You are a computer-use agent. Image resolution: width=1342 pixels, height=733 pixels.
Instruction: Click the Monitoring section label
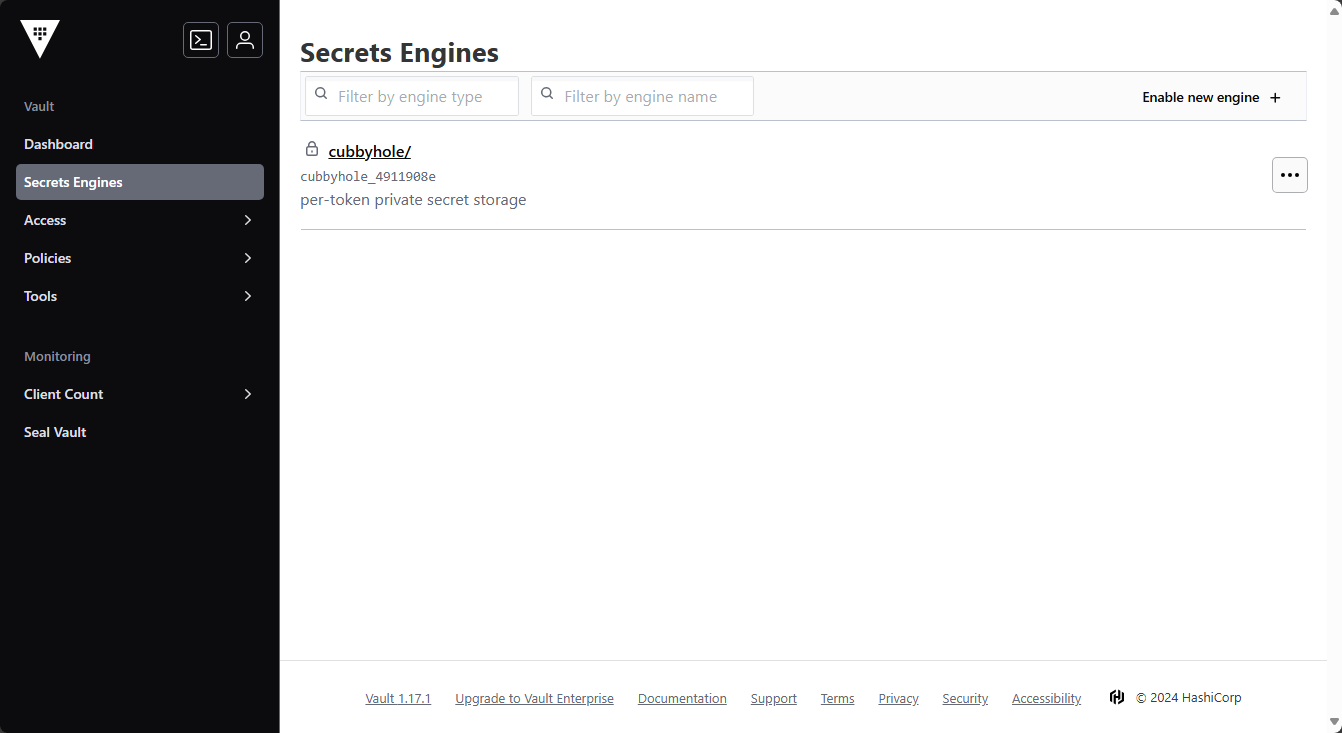click(57, 356)
